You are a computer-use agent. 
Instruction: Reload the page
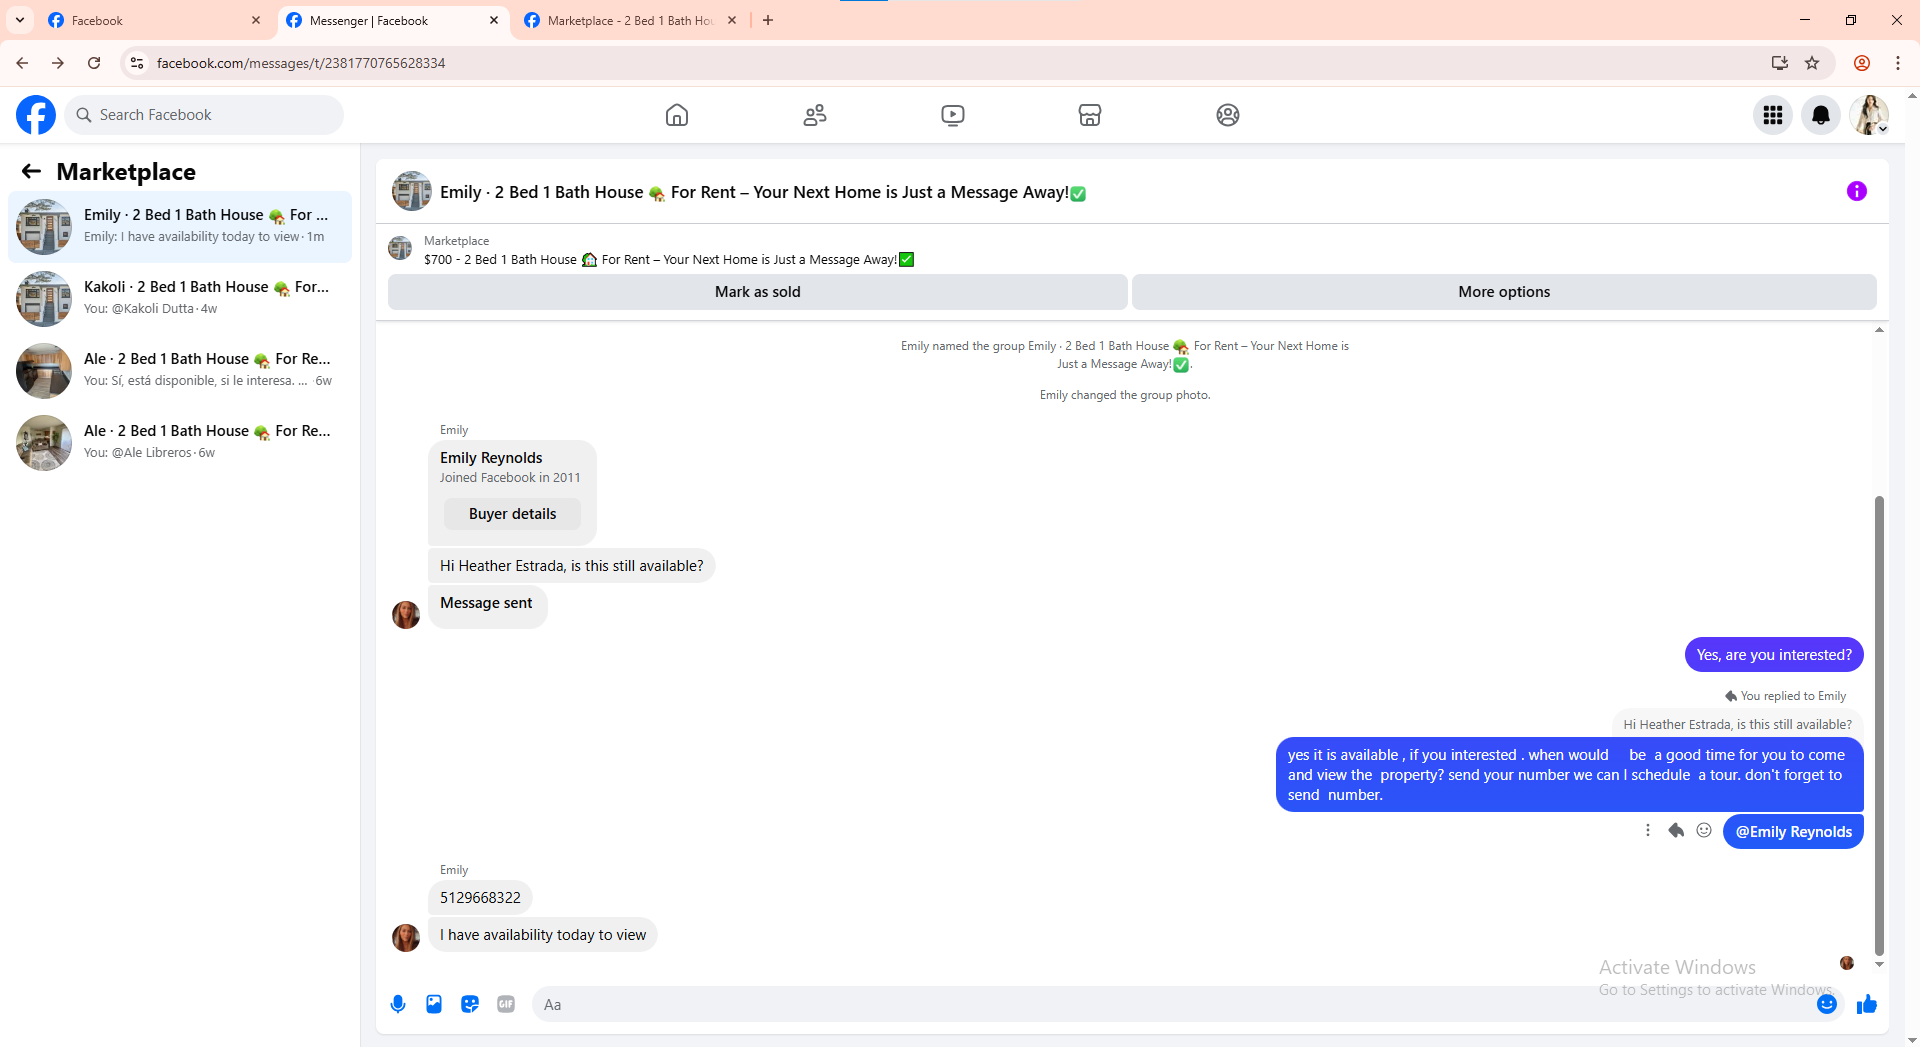(x=94, y=63)
